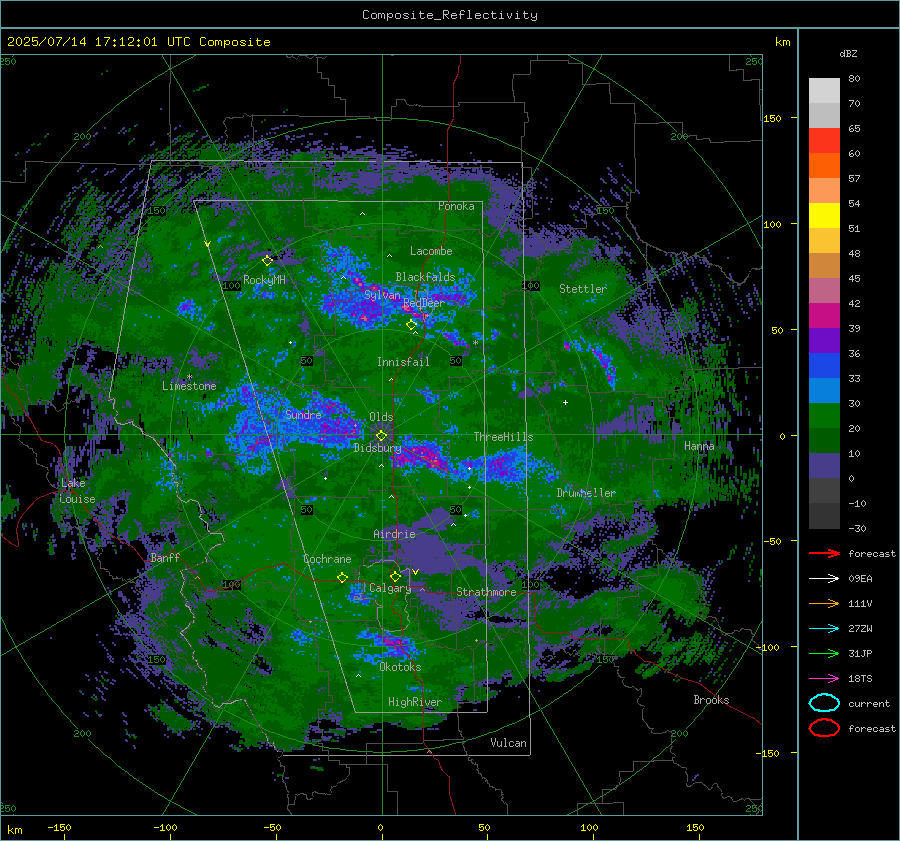Click the Sylvan label

pos(382,295)
